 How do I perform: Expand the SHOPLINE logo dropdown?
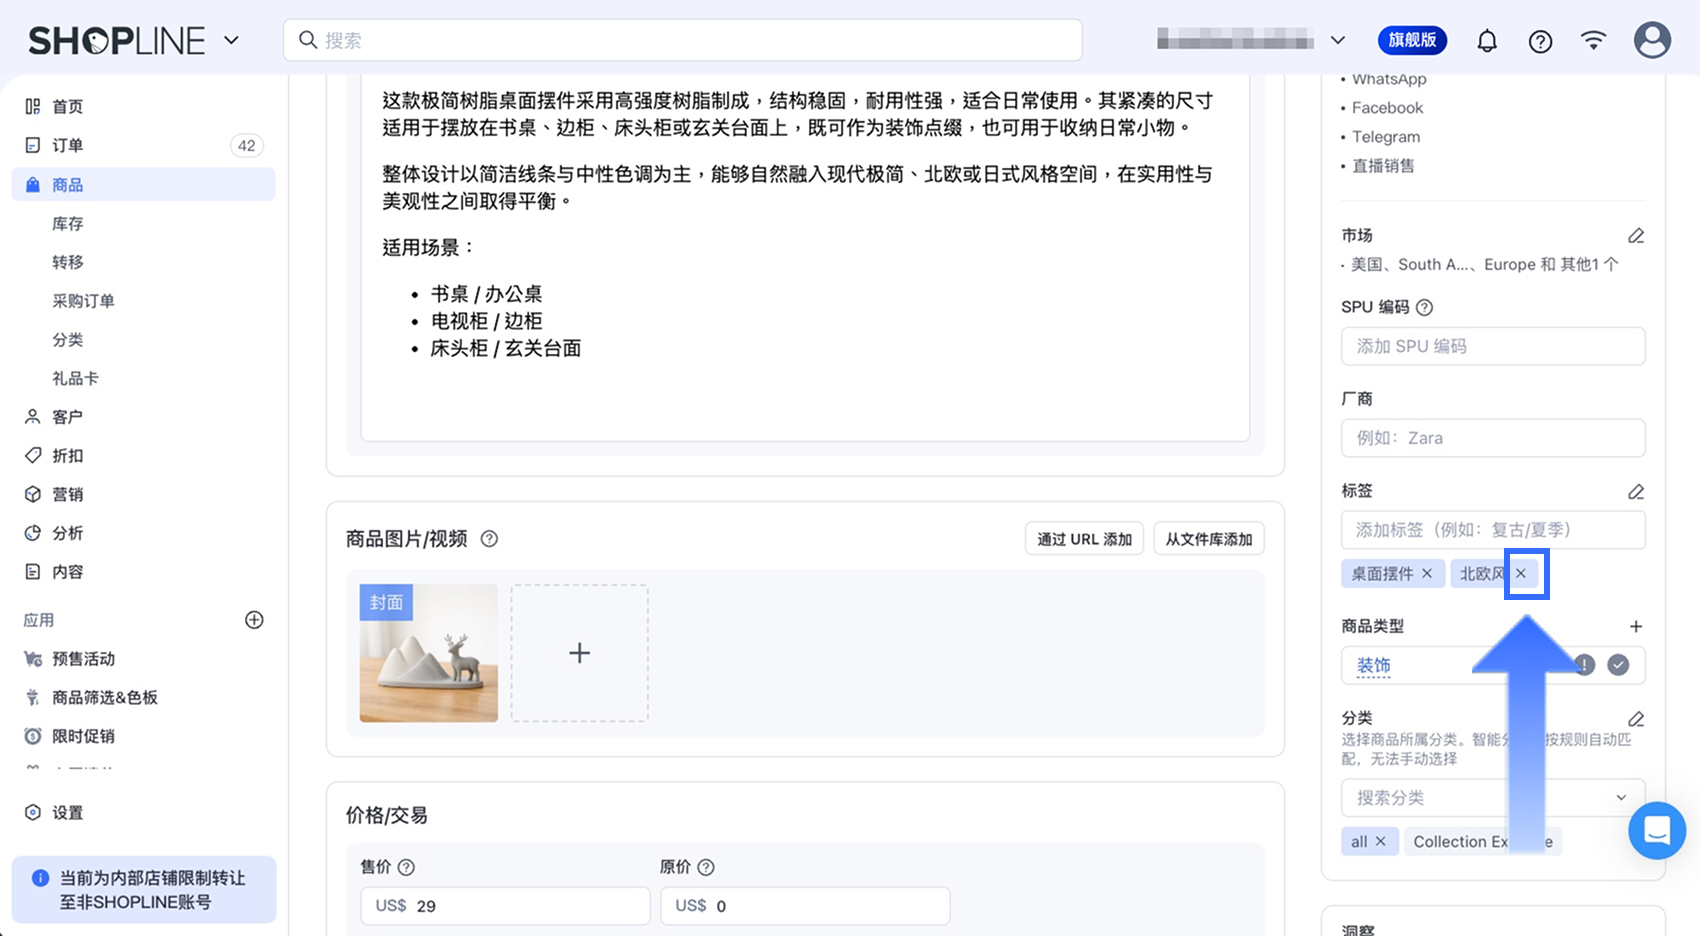[x=231, y=41]
